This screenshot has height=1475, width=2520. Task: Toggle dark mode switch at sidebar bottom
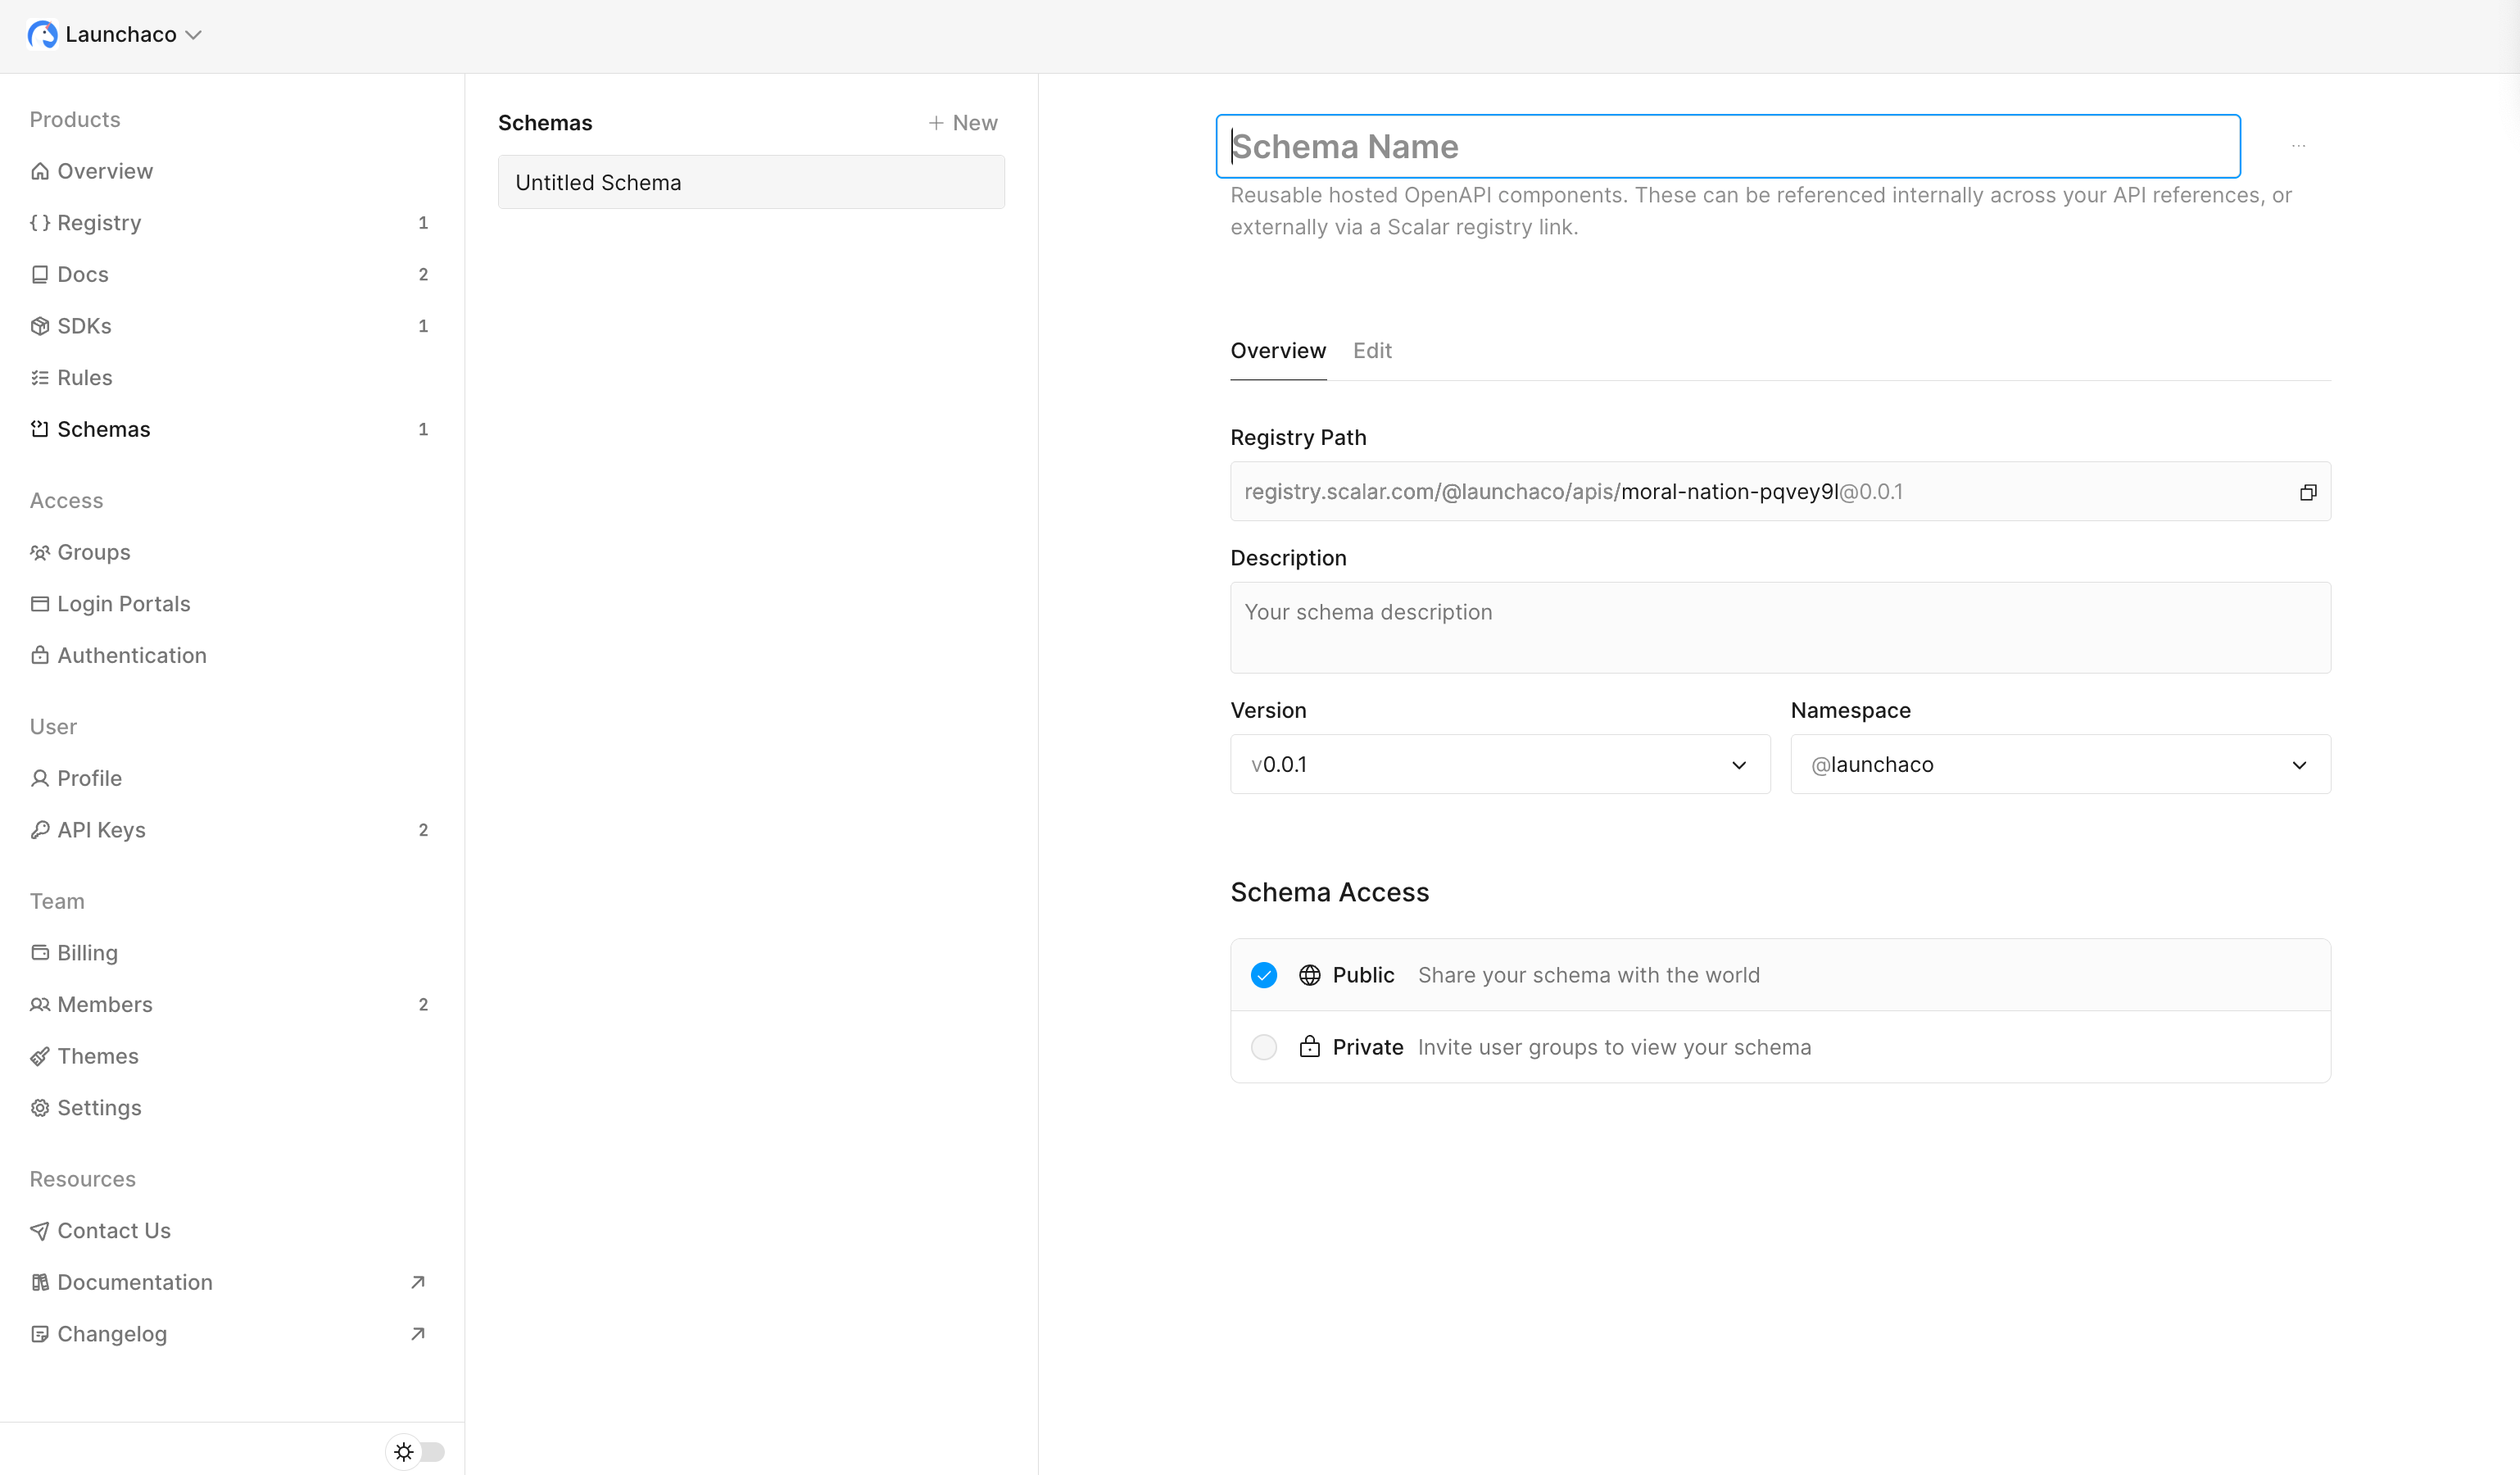pyautogui.click(x=417, y=1452)
